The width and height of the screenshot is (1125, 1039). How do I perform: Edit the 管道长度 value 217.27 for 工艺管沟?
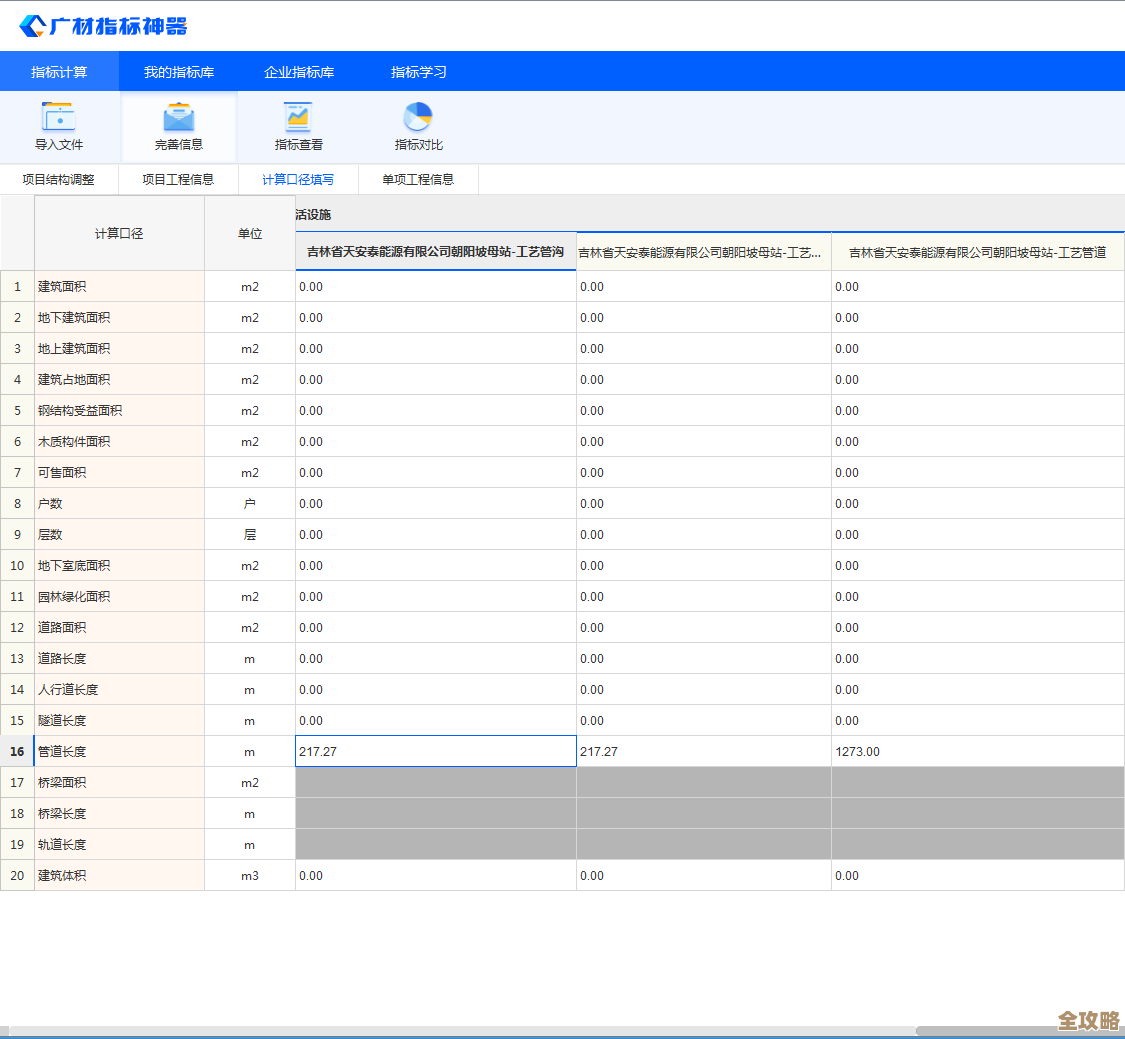point(435,750)
